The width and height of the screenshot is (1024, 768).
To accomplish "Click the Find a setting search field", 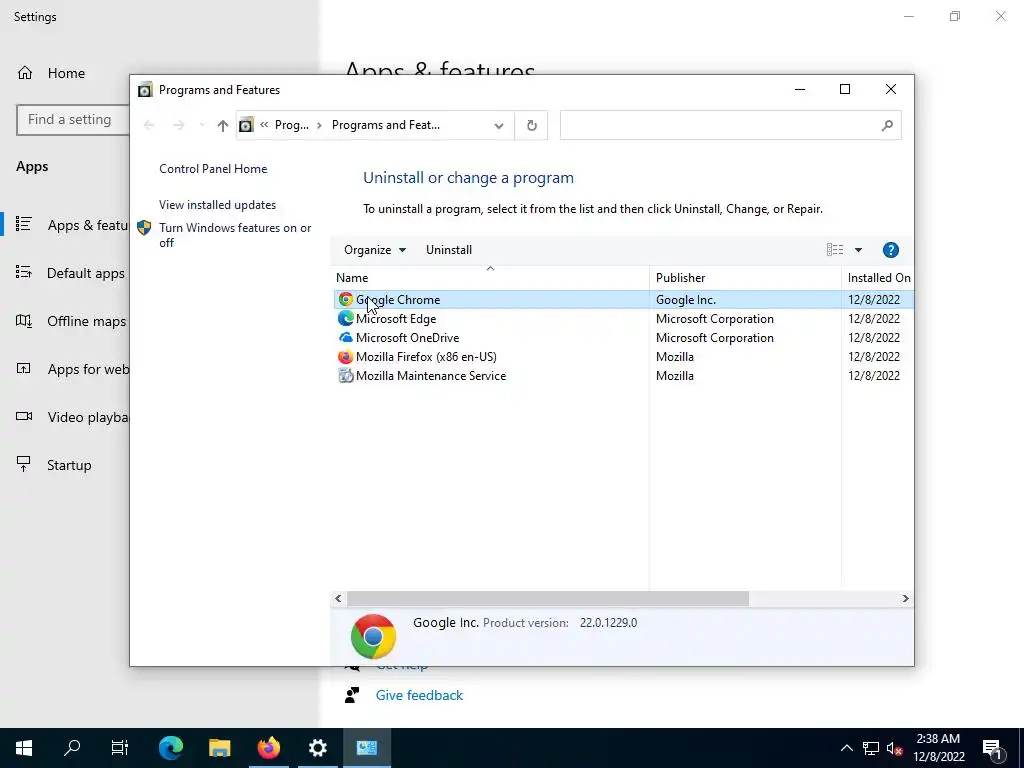I will click(x=73, y=120).
